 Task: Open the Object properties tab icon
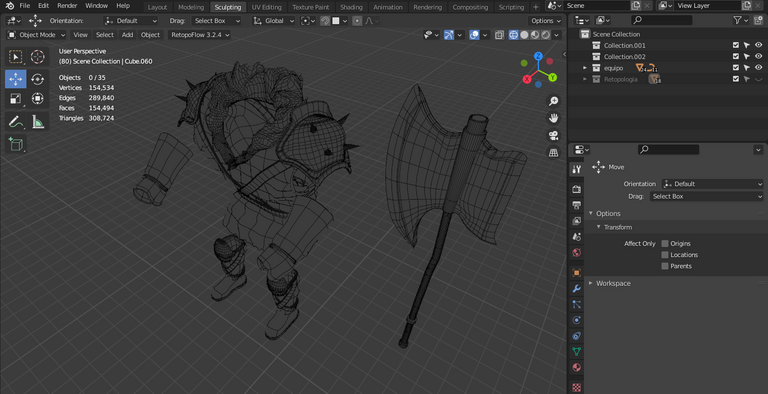pyautogui.click(x=576, y=272)
